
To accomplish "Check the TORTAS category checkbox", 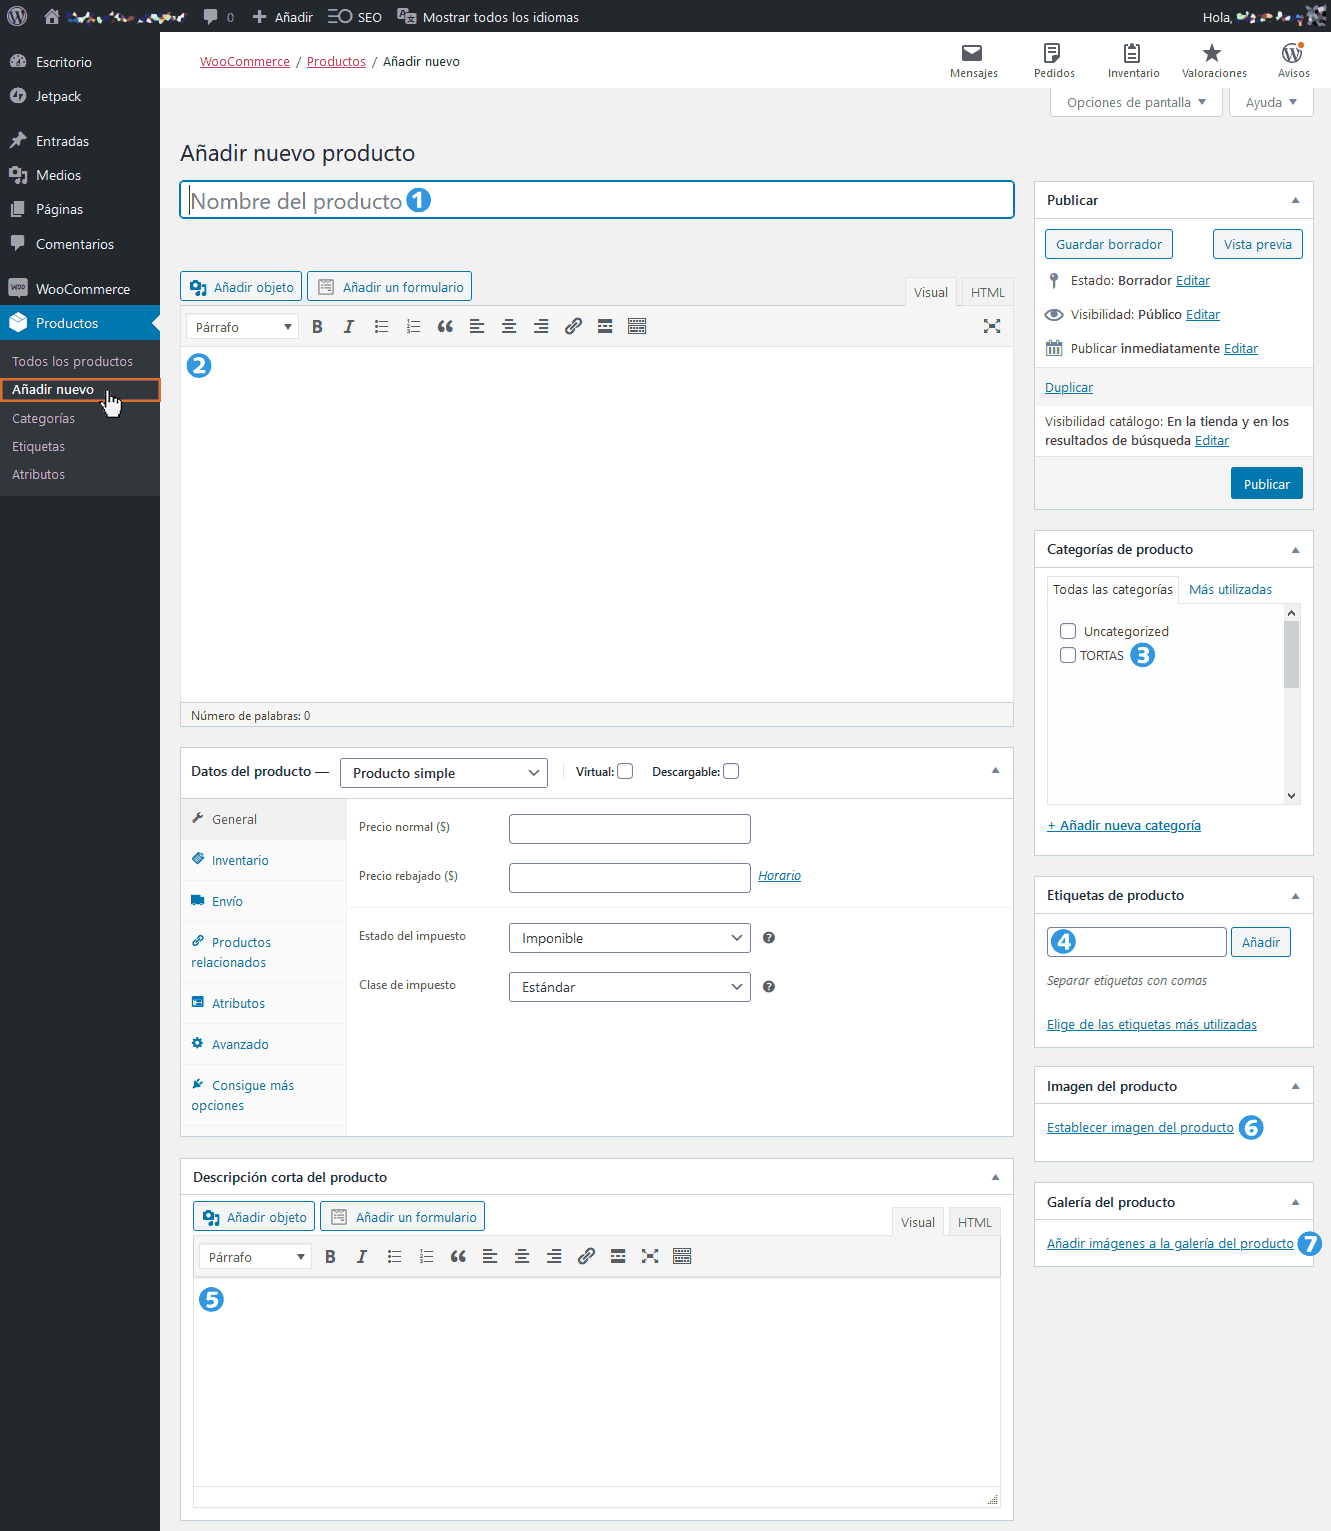I will pos(1067,655).
